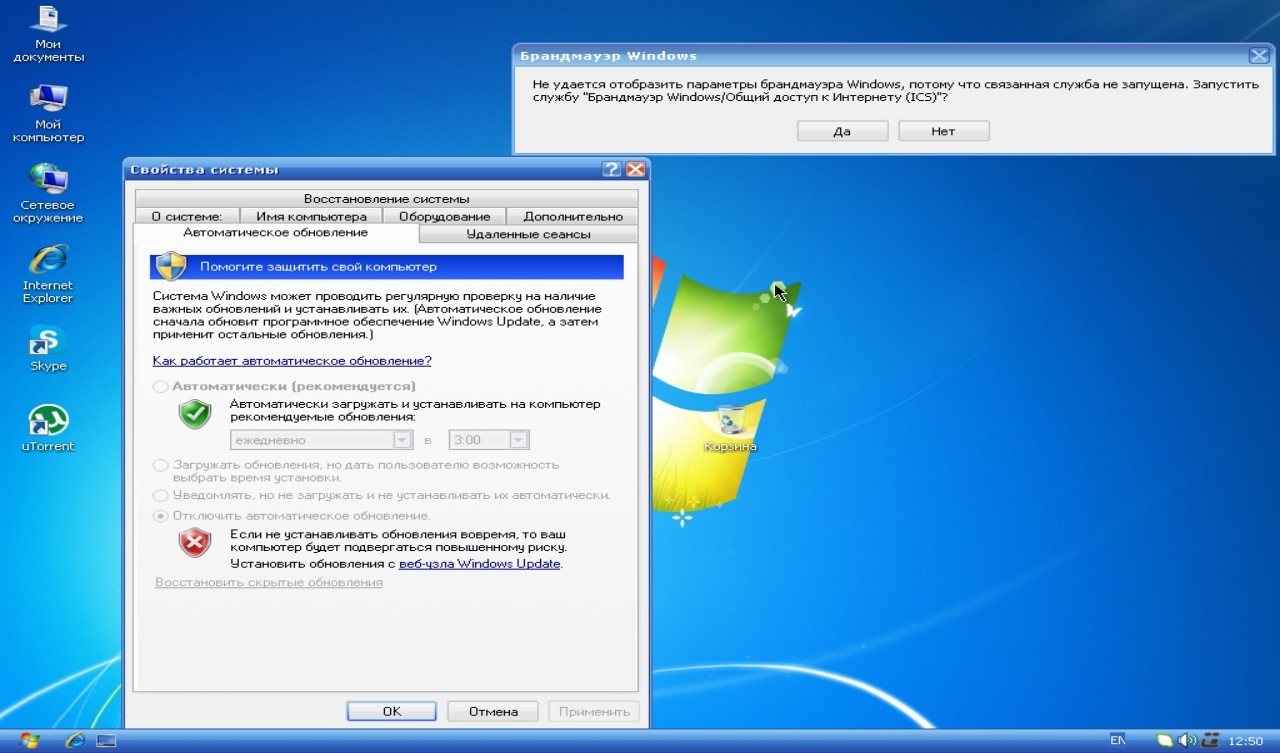The height and width of the screenshot is (753, 1280).
Task: Click the Start button on the taskbar
Action: click(x=29, y=741)
